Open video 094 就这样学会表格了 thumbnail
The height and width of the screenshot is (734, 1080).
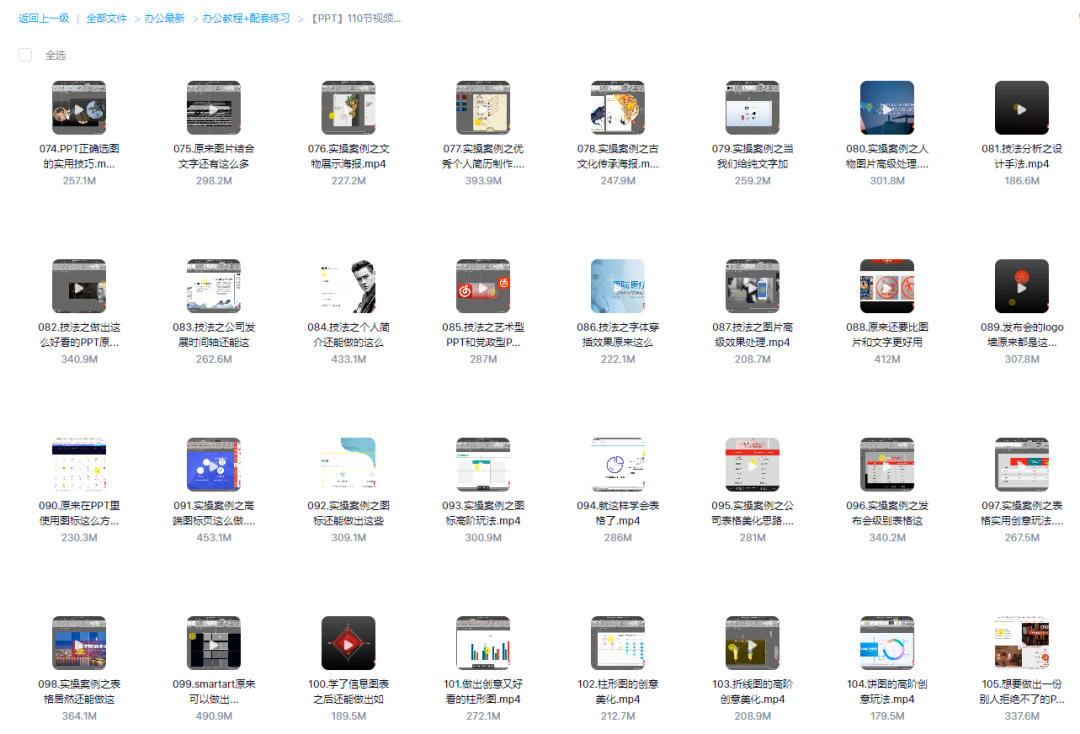(x=617, y=464)
